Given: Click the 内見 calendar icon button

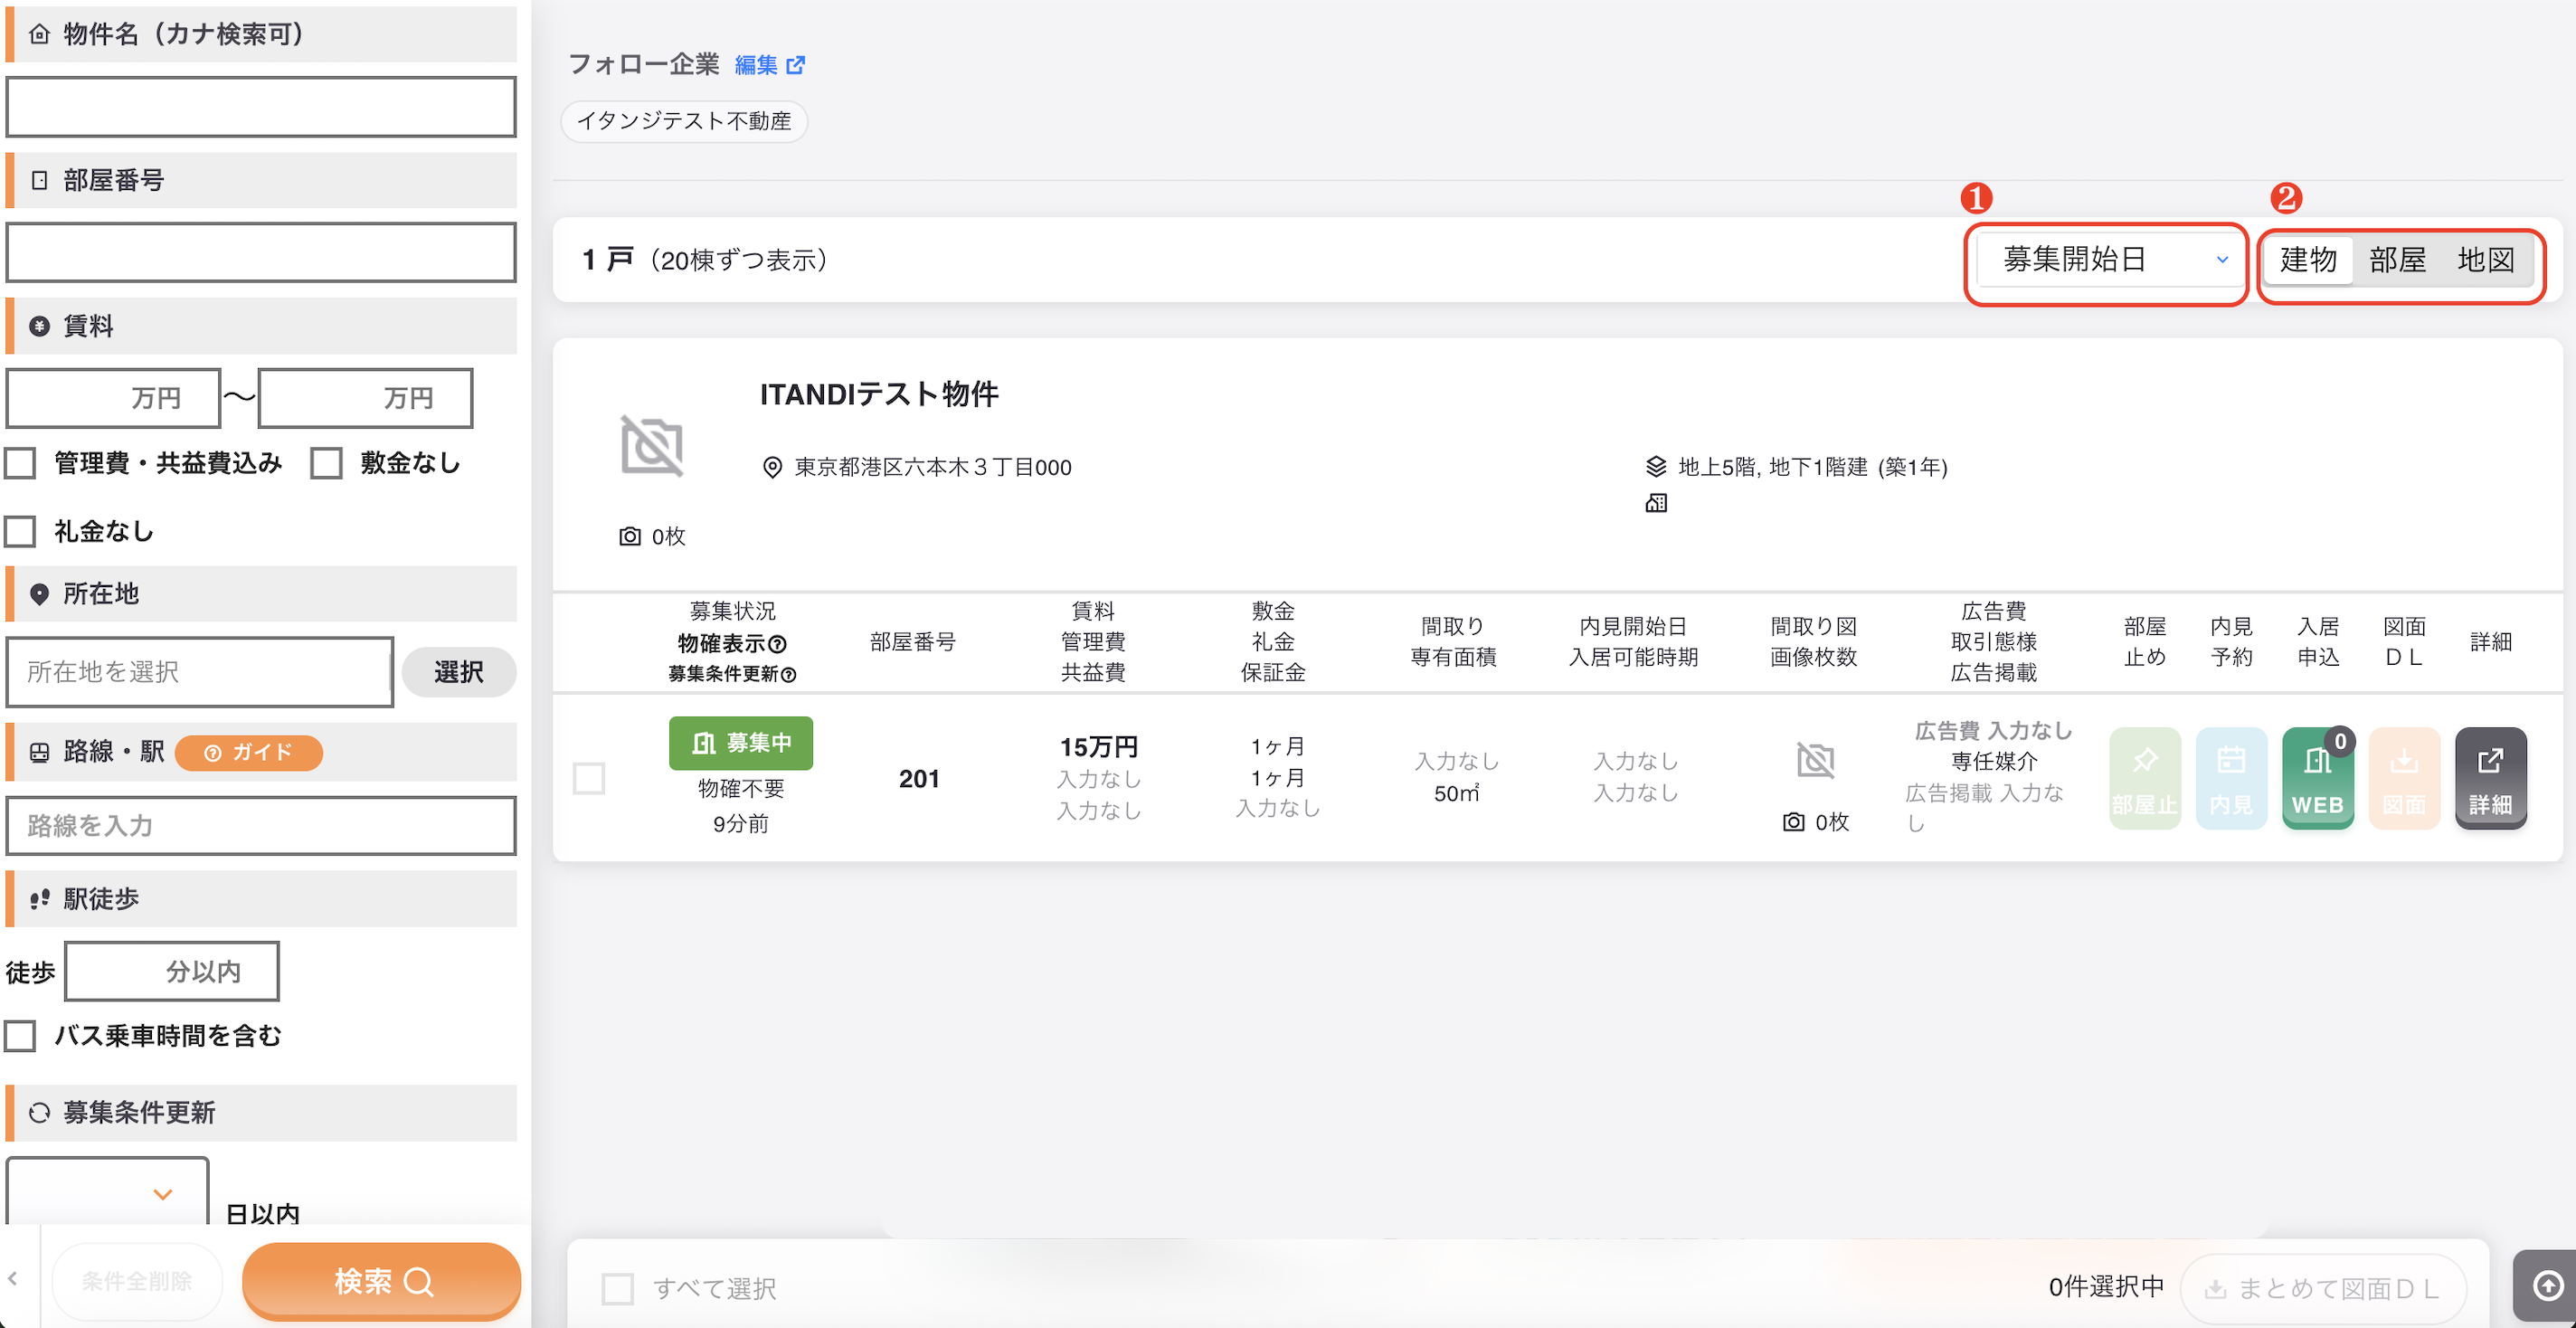Looking at the screenshot, I should point(2231,778).
